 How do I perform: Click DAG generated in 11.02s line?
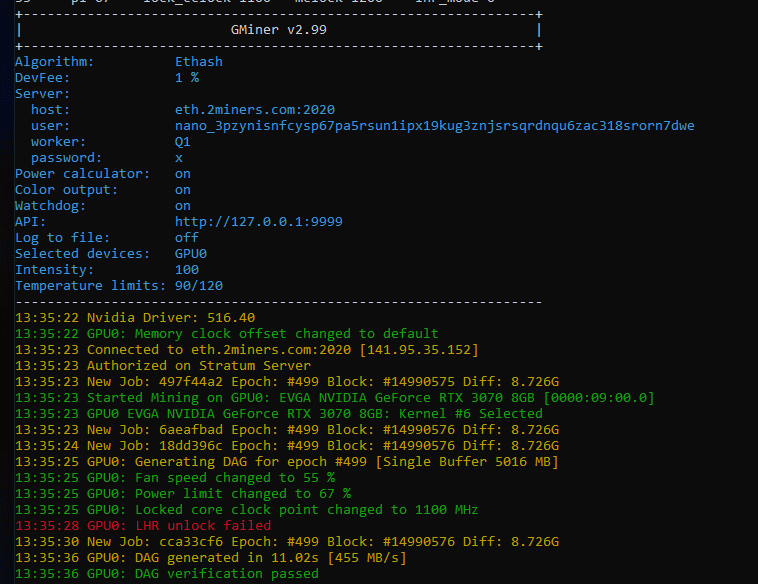211,557
